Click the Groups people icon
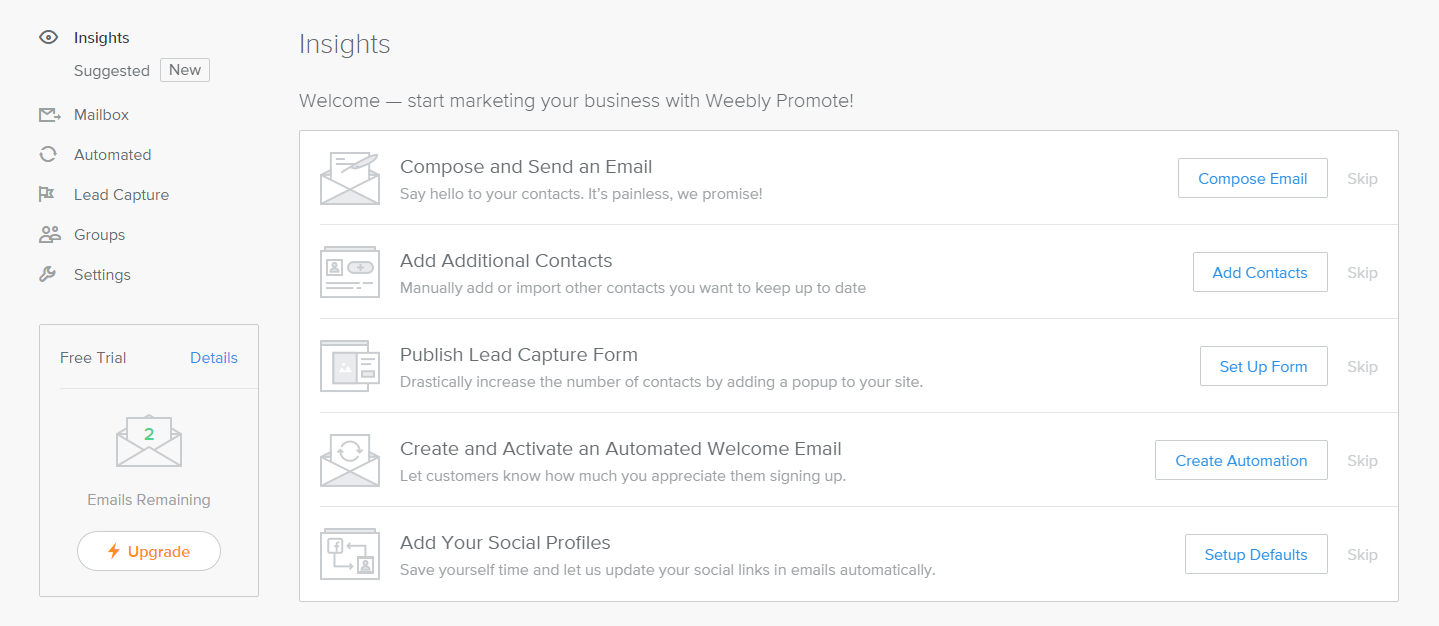Image resolution: width=1439 pixels, height=626 pixels. point(49,234)
